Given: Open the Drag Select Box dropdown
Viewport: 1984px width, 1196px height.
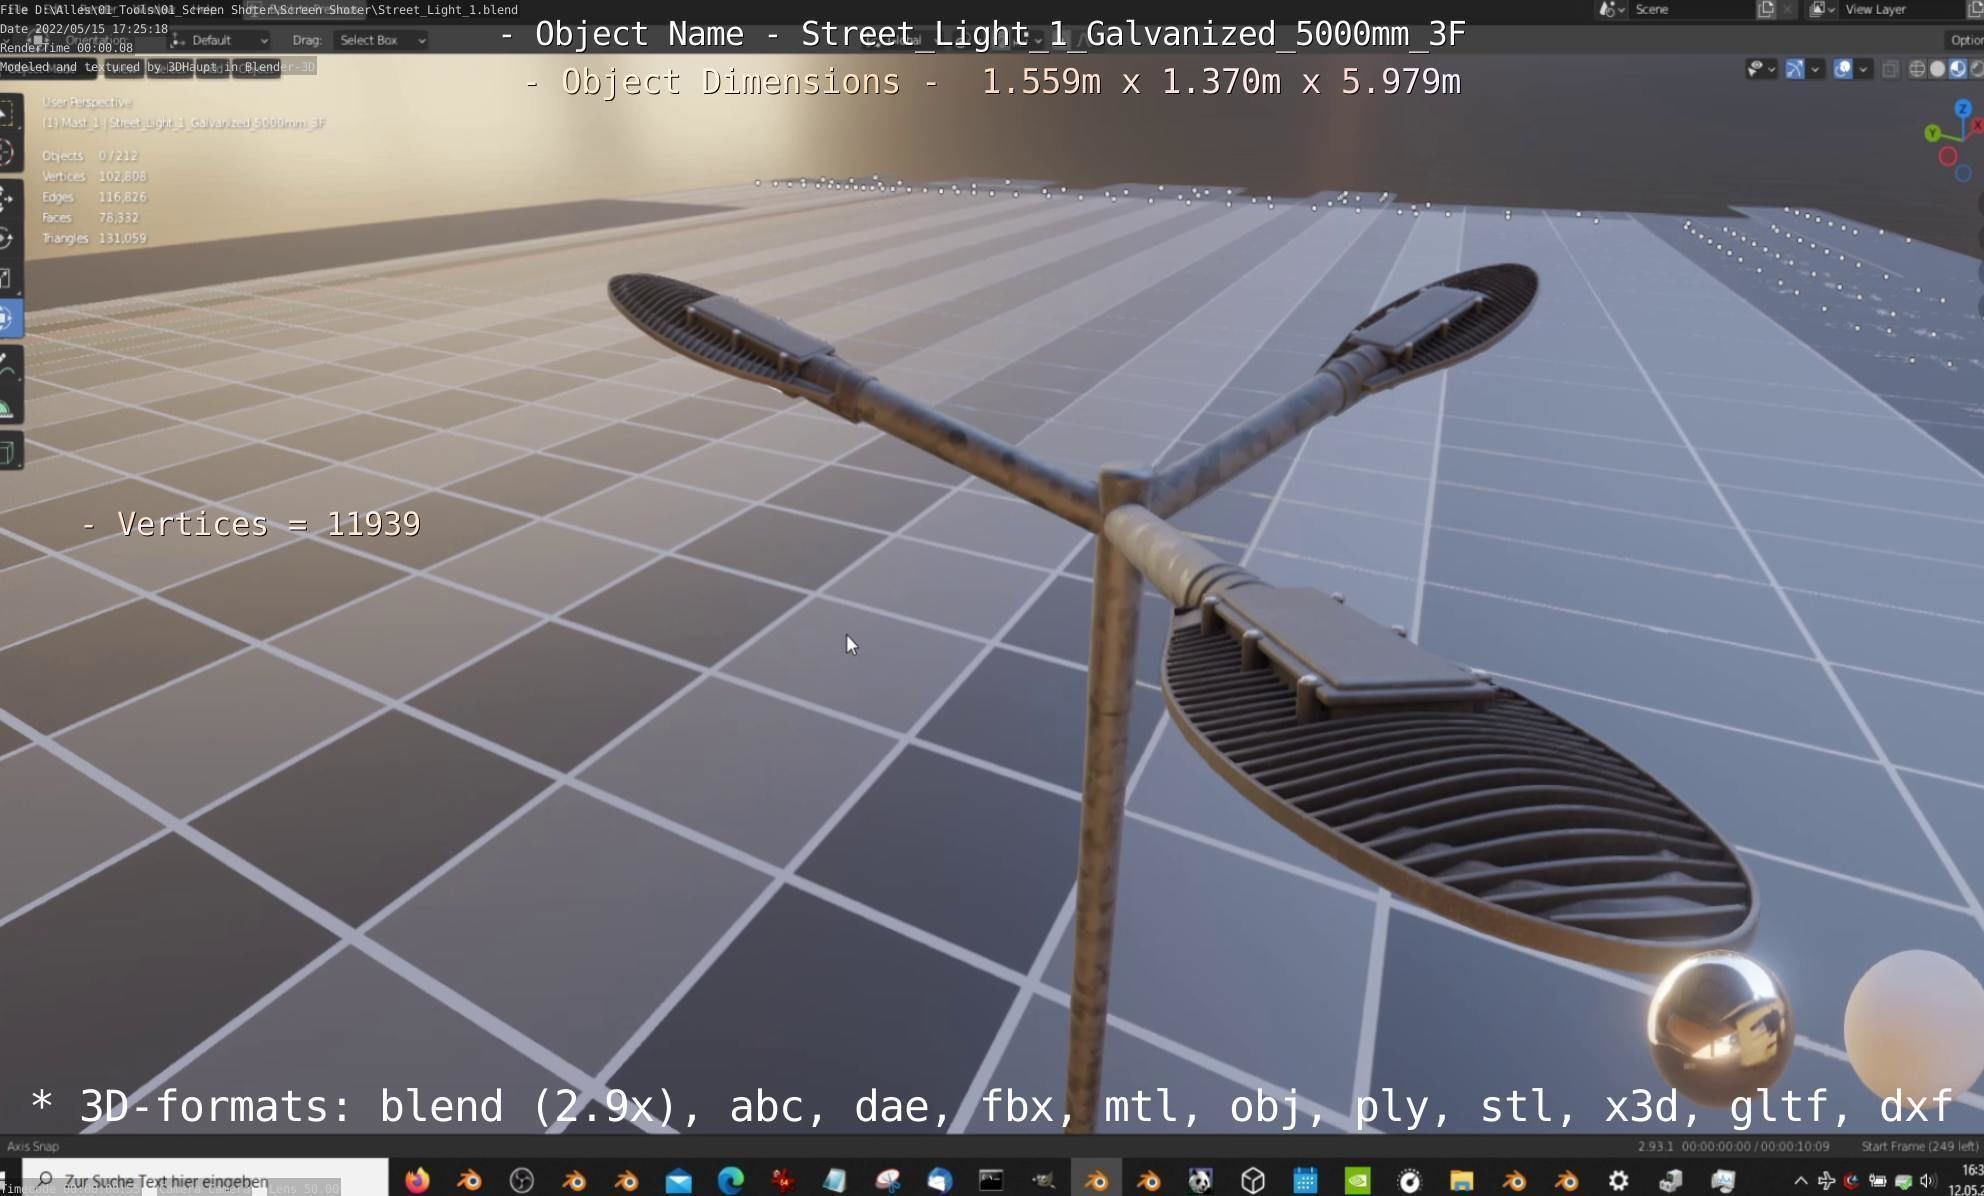Looking at the screenshot, I should (x=381, y=40).
